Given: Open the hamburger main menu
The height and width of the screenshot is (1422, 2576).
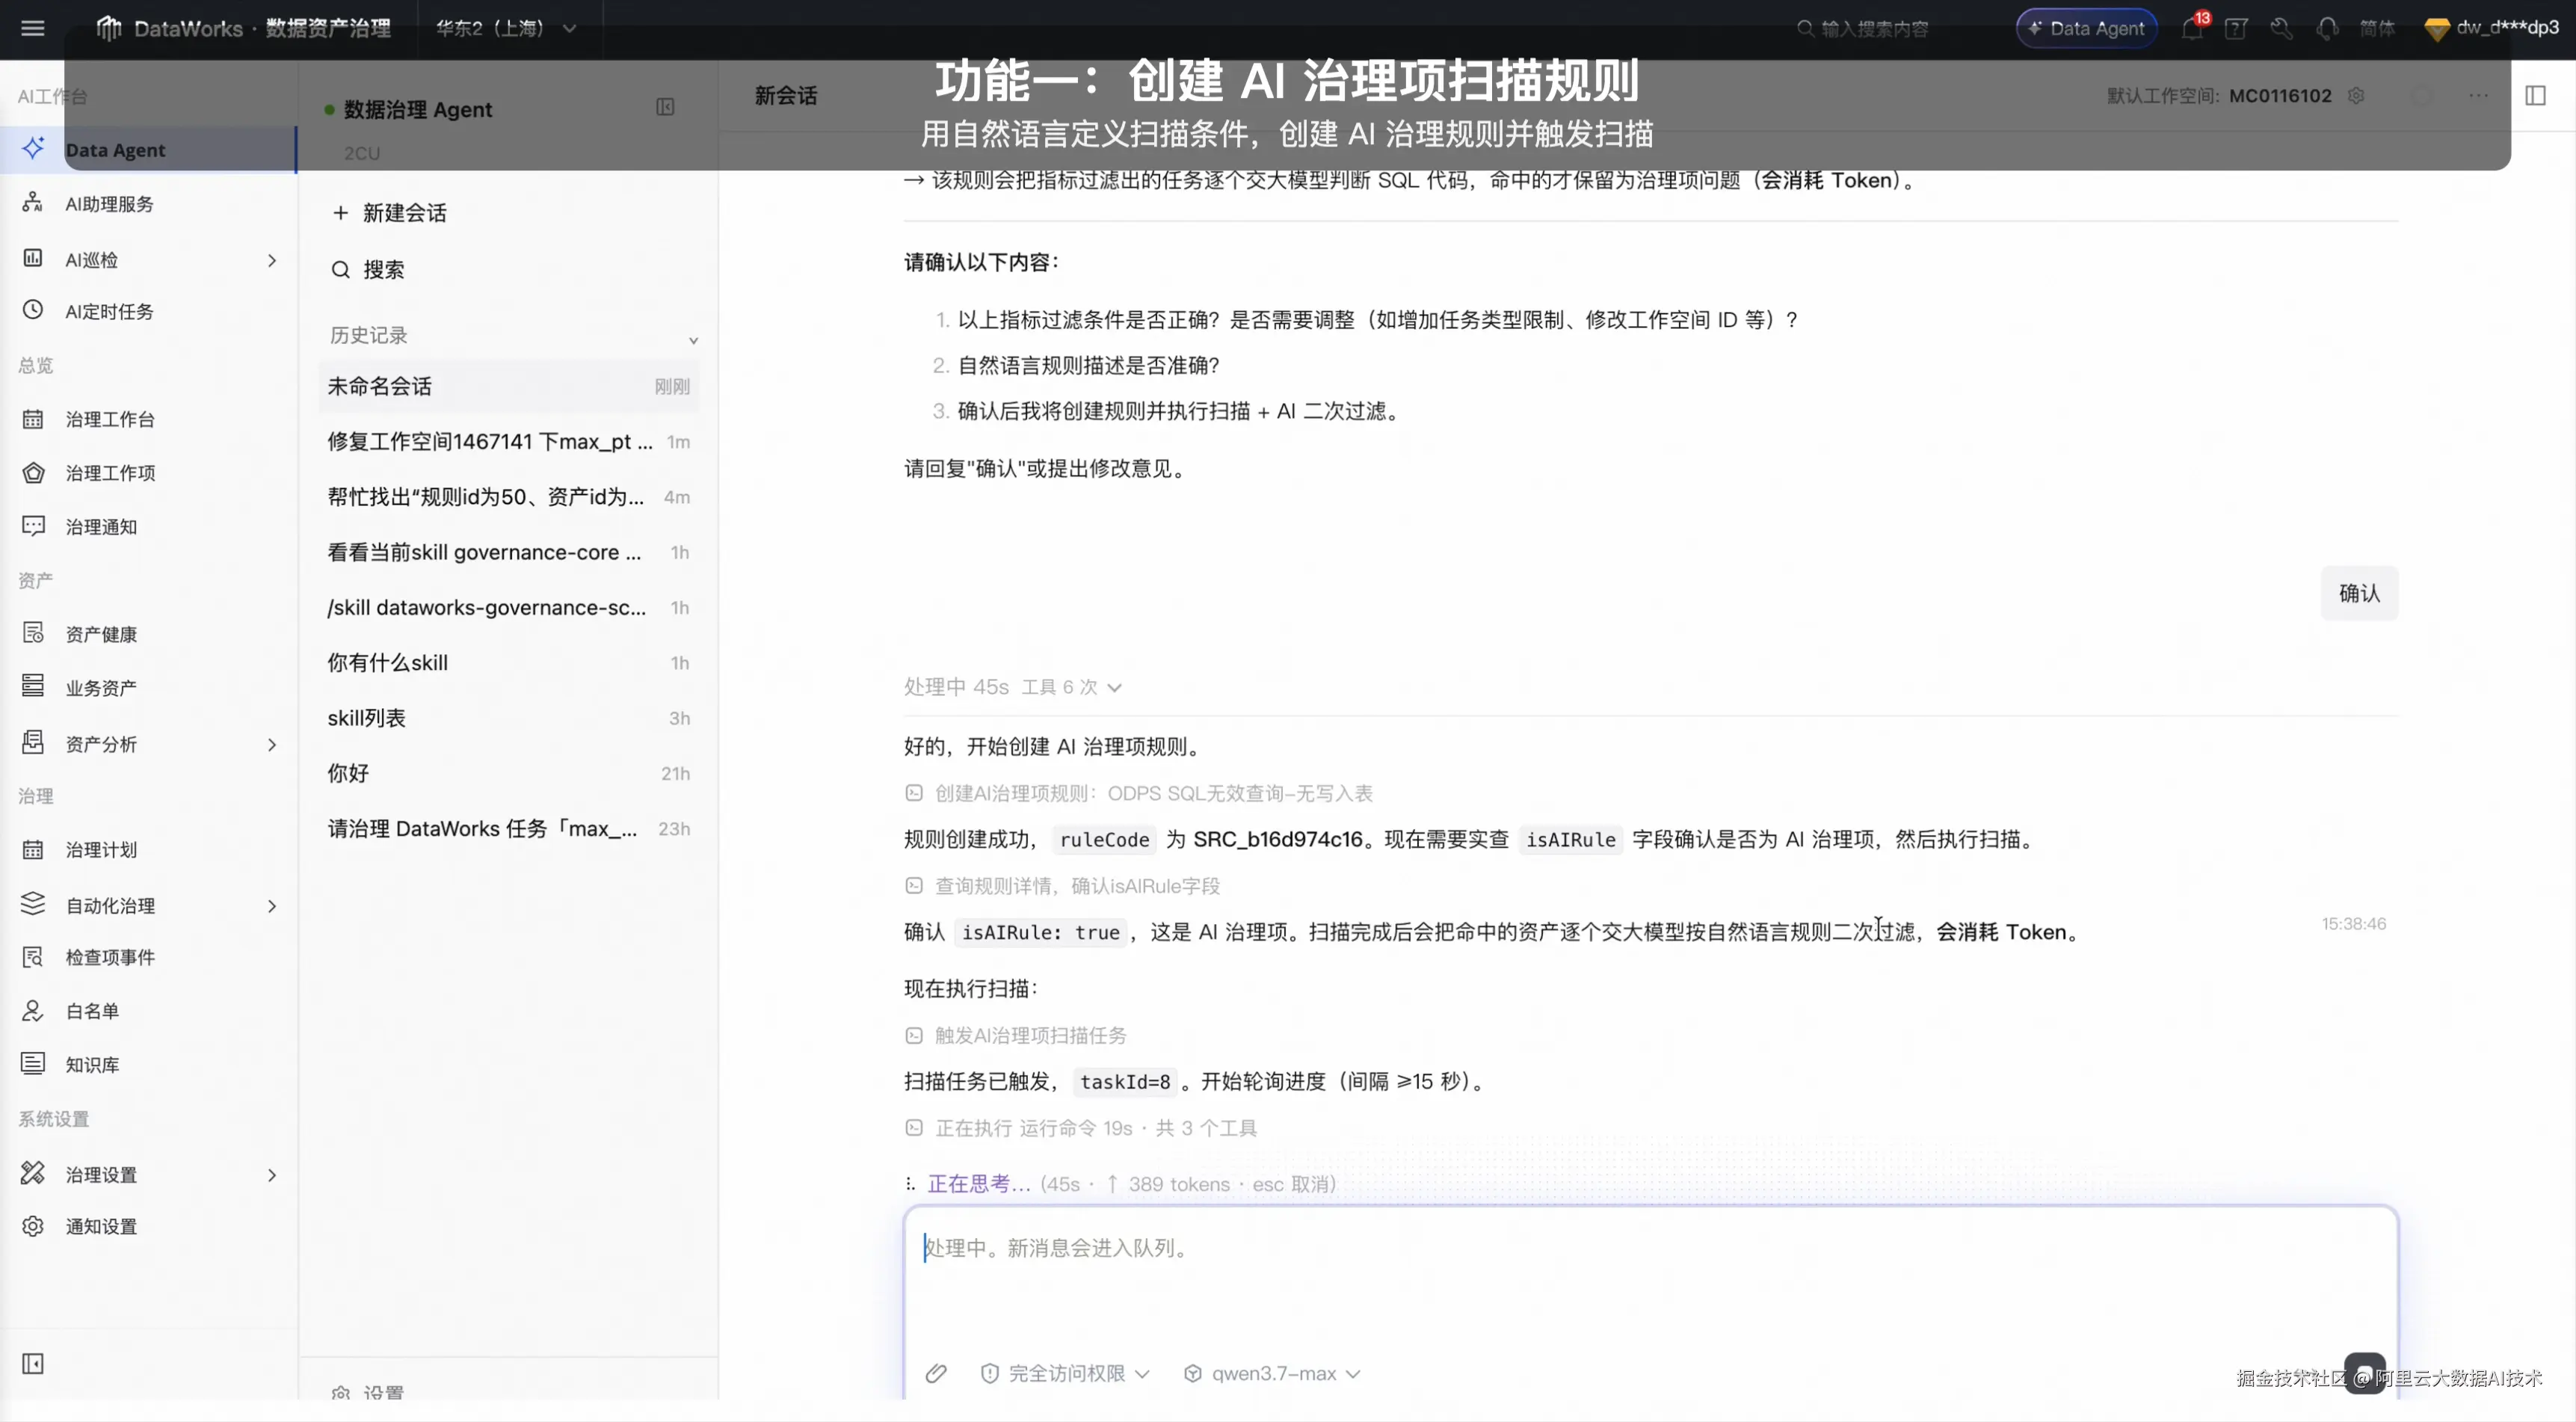Looking at the screenshot, I should click(x=33, y=28).
